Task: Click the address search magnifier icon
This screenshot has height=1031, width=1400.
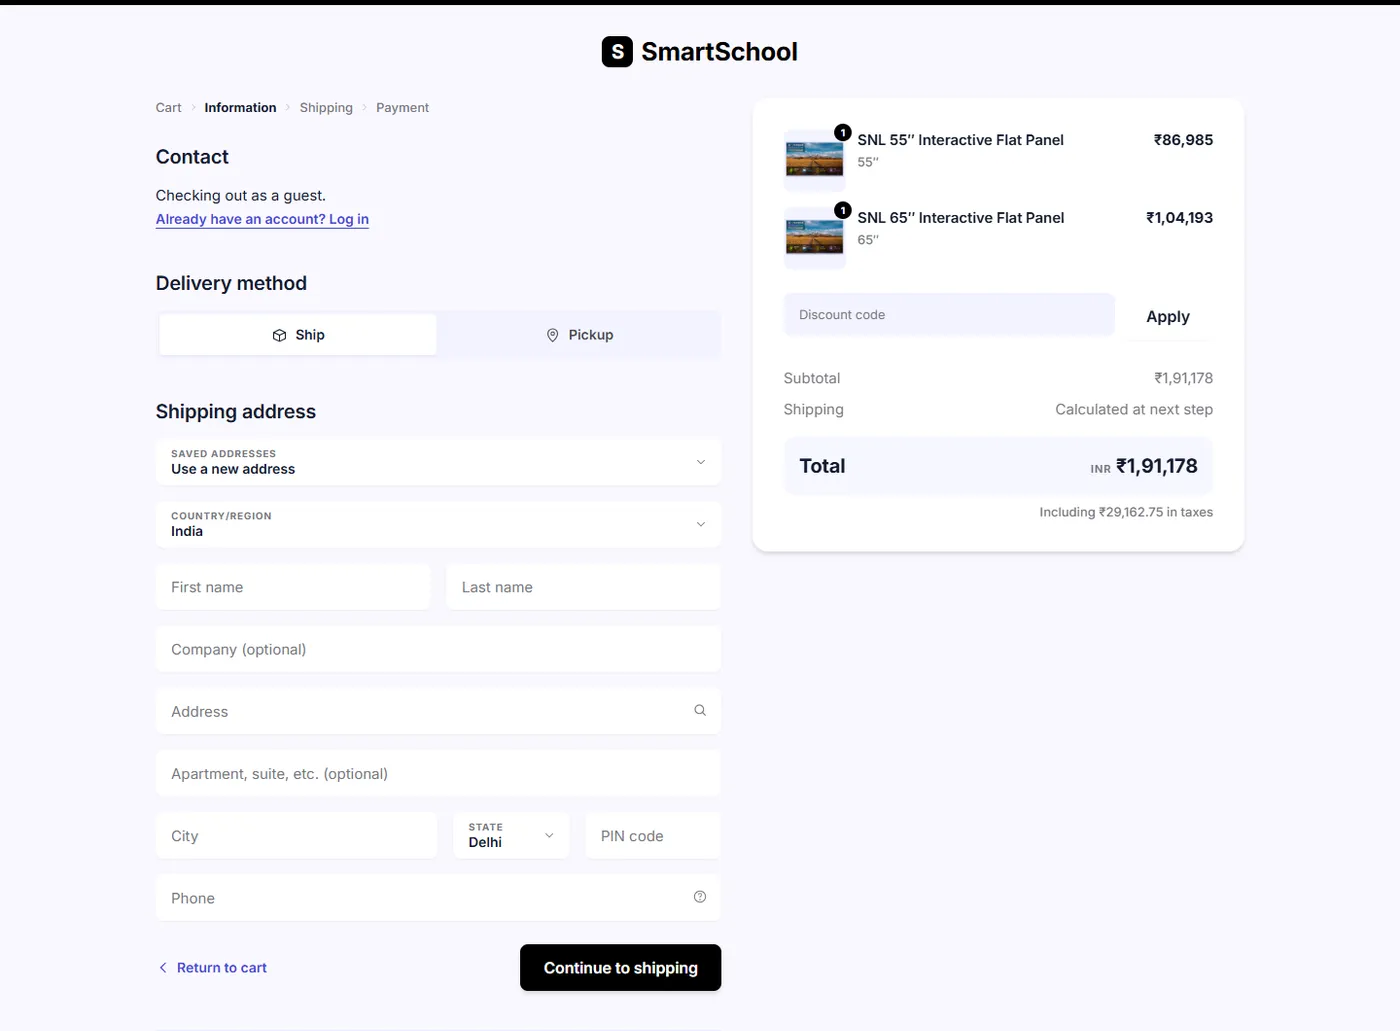Action: coord(700,710)
